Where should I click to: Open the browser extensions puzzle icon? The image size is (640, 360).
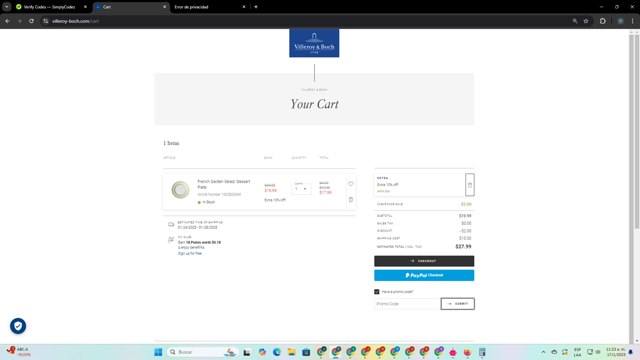point(602,21)
